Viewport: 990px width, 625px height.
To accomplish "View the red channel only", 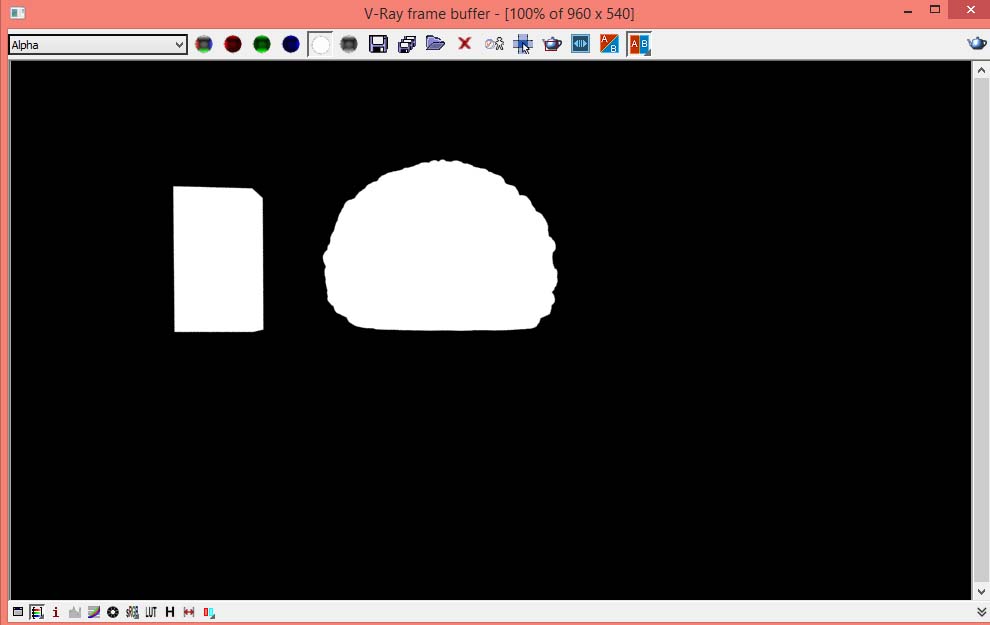I will (233, 44).
